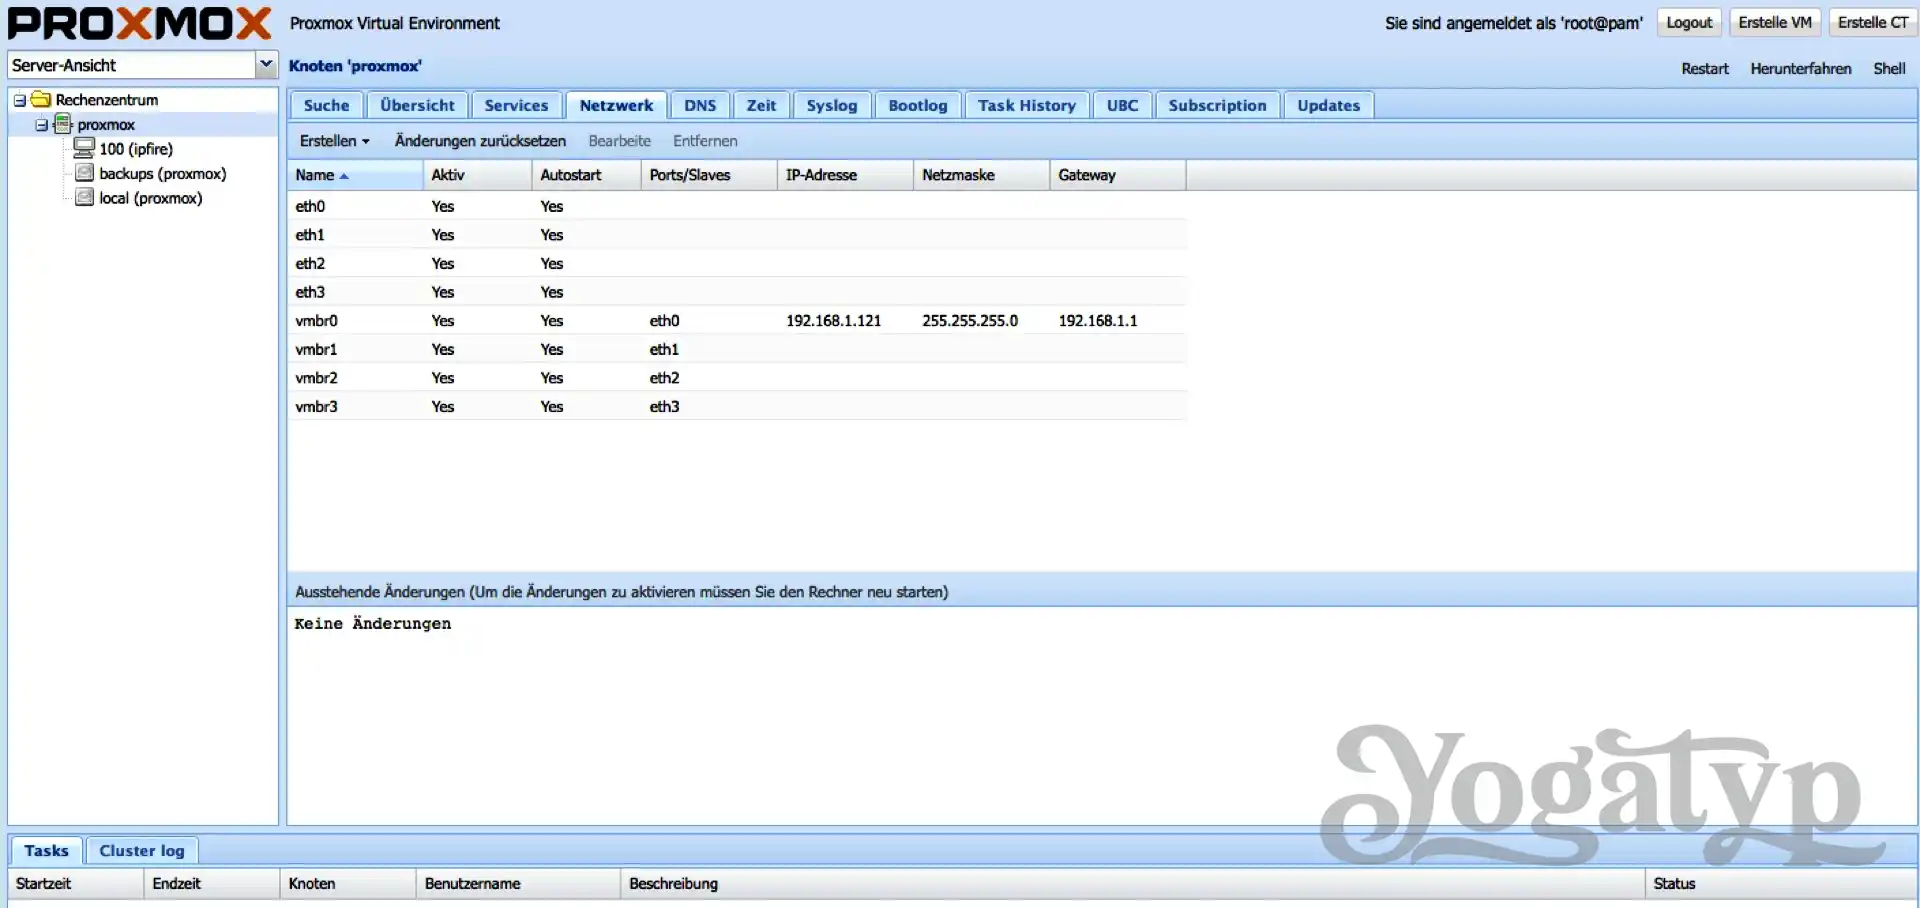Click the Logout button
Screen dimensions: 1920x908
tap(1689, 22)
